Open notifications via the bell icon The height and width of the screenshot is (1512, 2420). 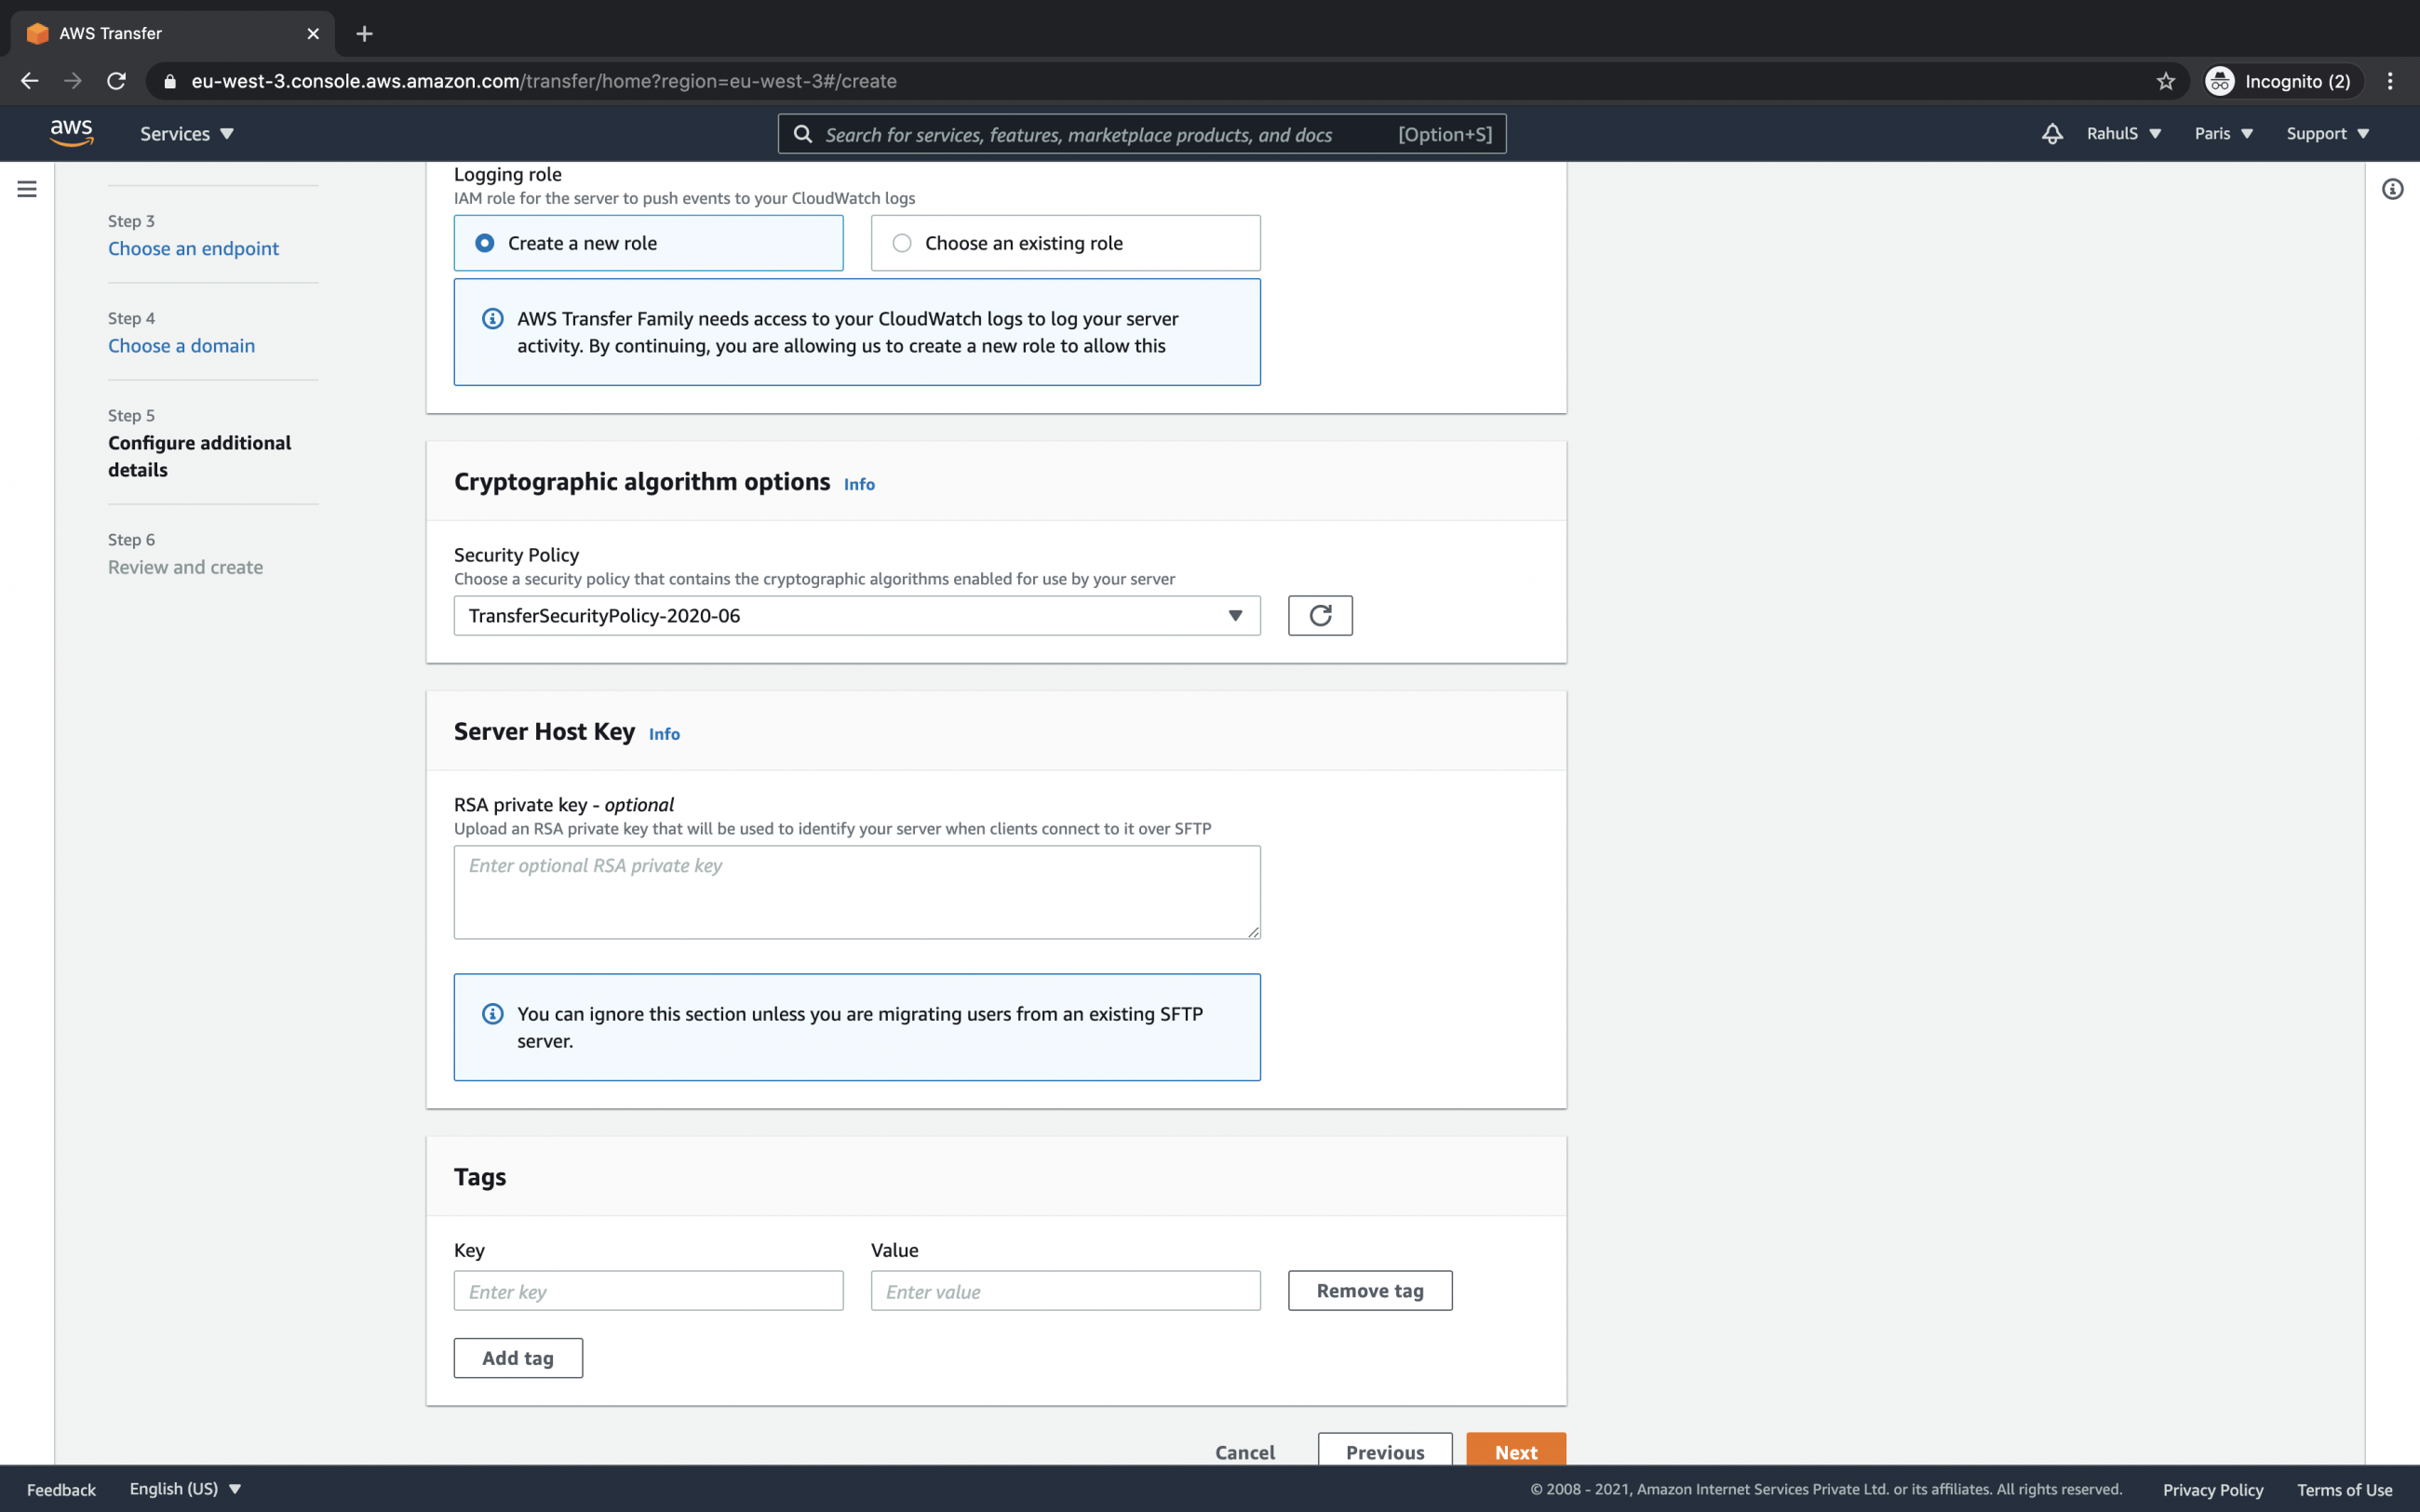tap(2051, 133)
